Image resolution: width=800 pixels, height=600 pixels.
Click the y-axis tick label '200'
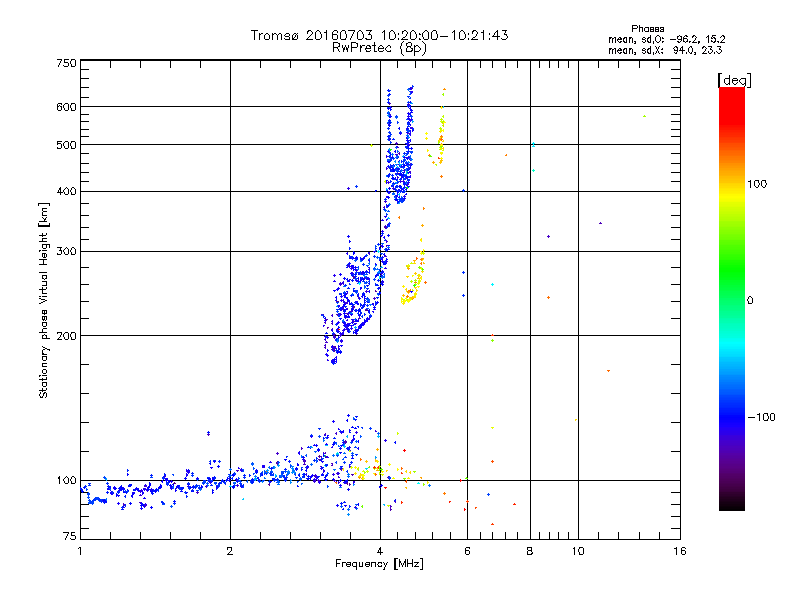pyautogui.click(x=66, y=336)
